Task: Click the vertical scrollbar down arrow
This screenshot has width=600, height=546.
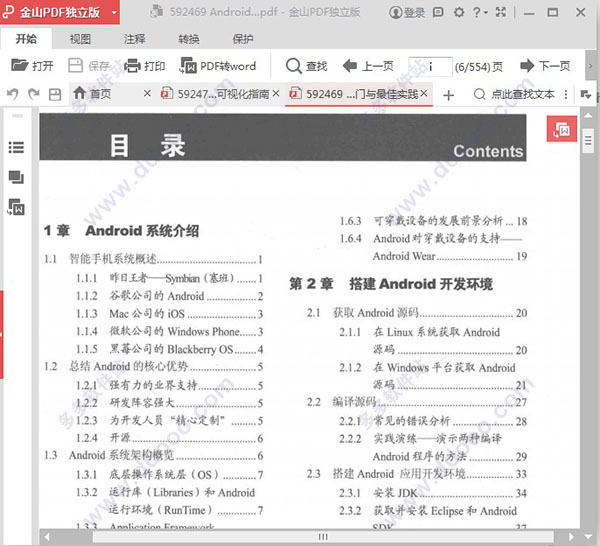Action: click(x=588, y=536)
